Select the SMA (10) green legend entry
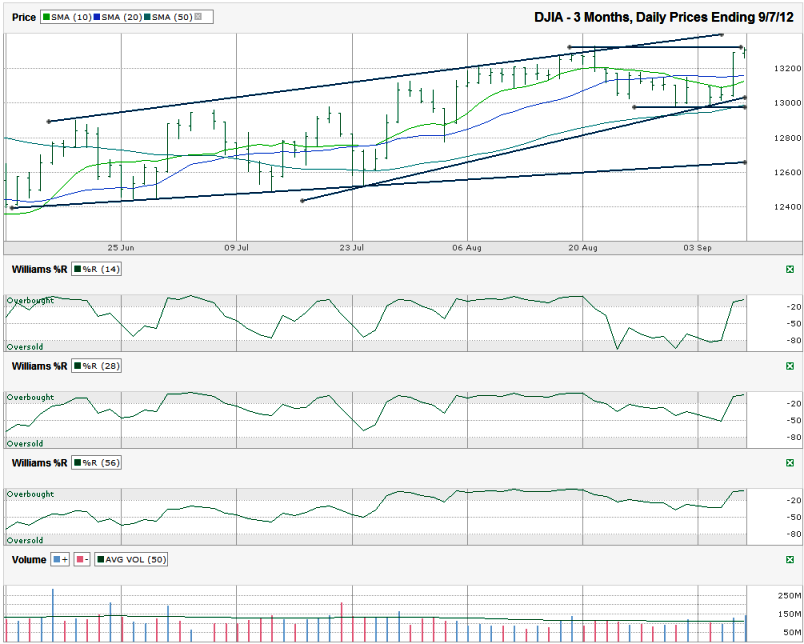804x644 pixels. tap(67, 17)
